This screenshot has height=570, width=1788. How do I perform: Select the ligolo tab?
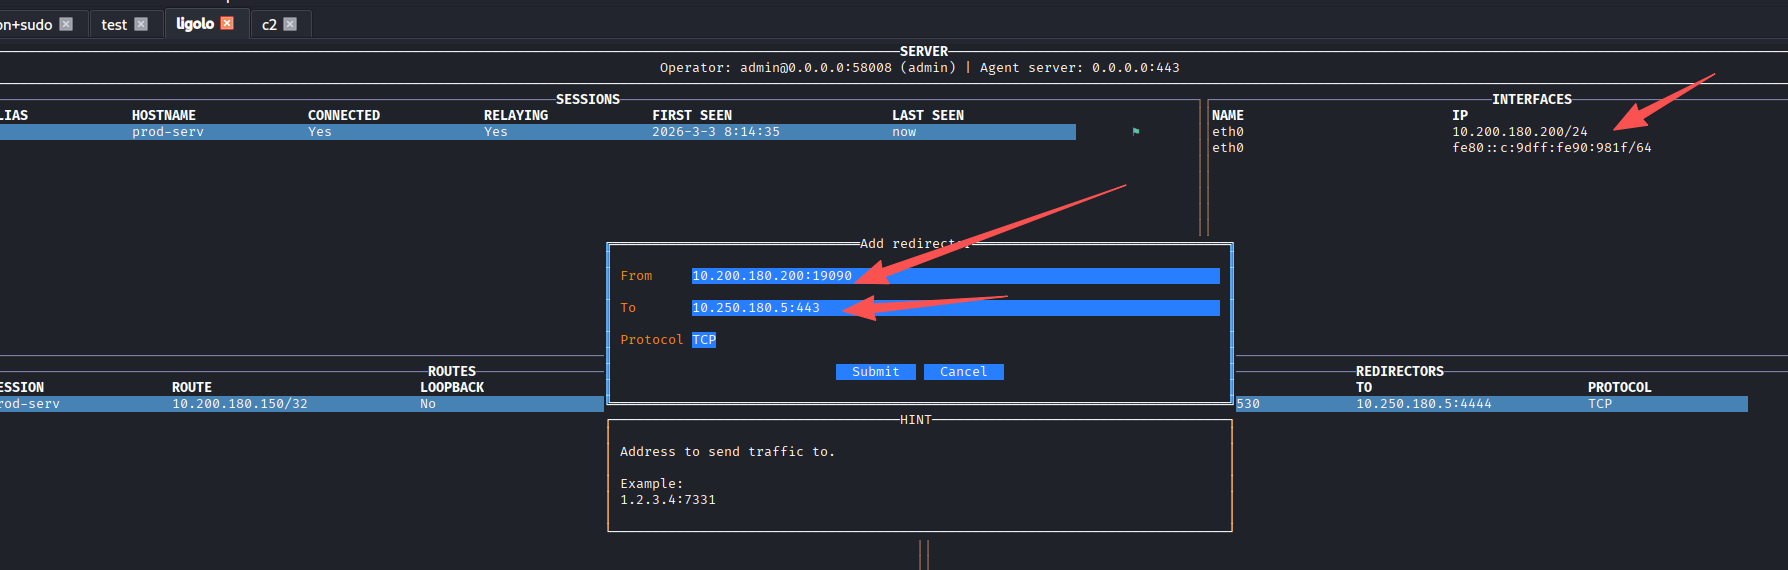(x=195, y=23)
